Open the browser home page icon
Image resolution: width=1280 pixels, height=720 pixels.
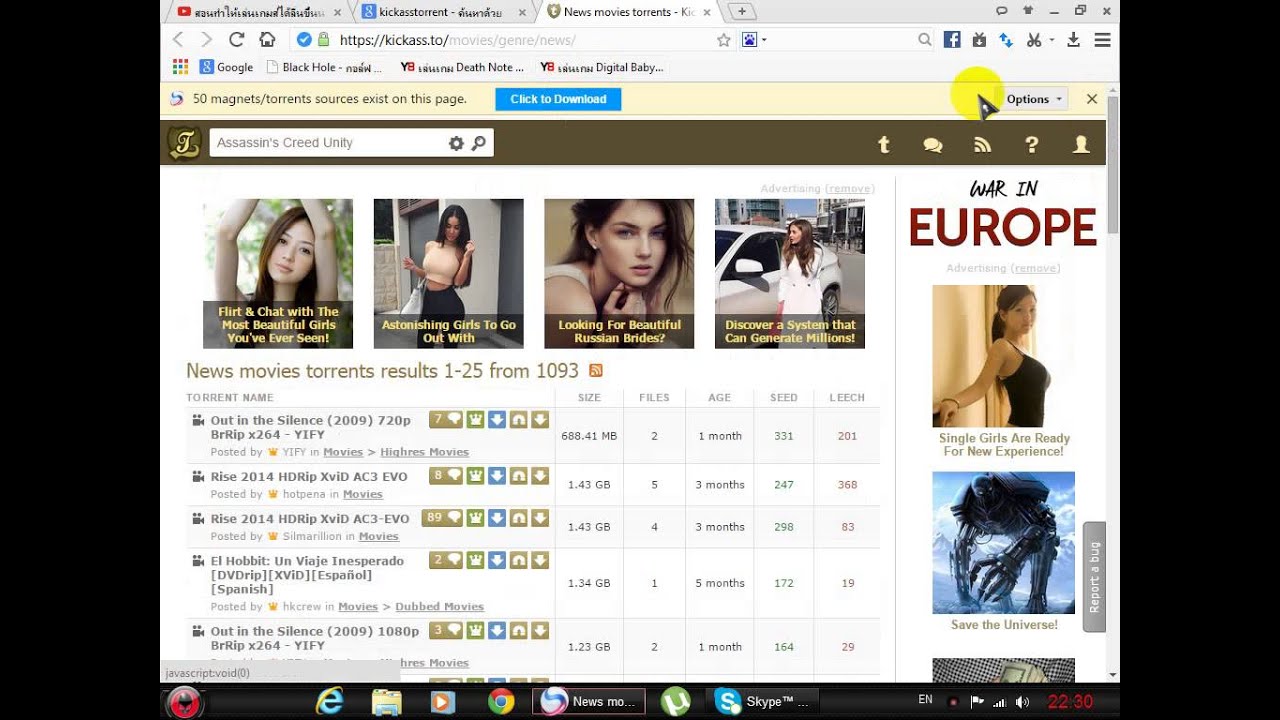coord(267,40)
